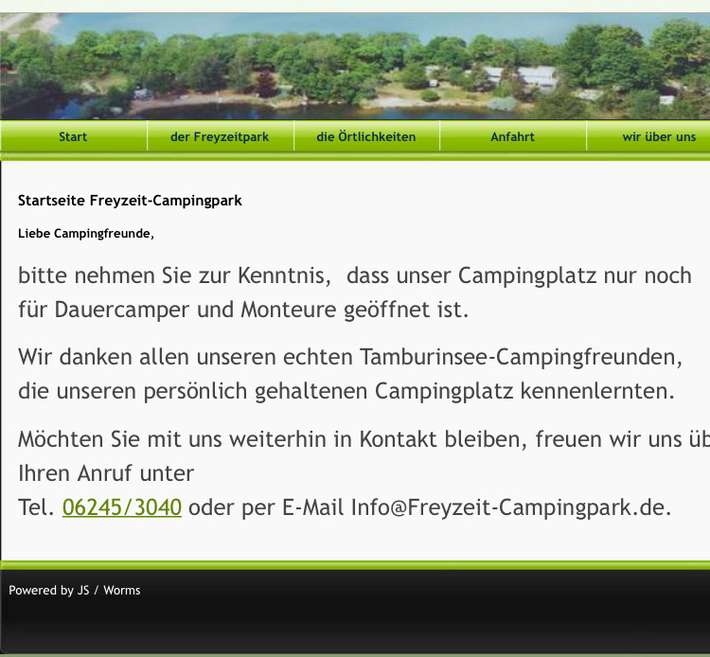Go to the der Freyzeitpark page
The image size is (710, 657).
point(219,137)
